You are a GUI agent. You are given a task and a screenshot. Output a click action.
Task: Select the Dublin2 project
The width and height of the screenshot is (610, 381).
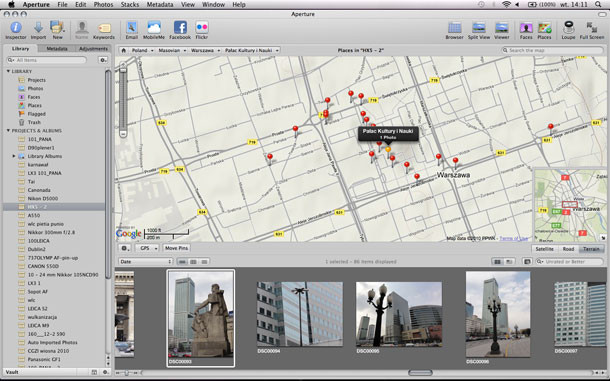click(36, 249)
